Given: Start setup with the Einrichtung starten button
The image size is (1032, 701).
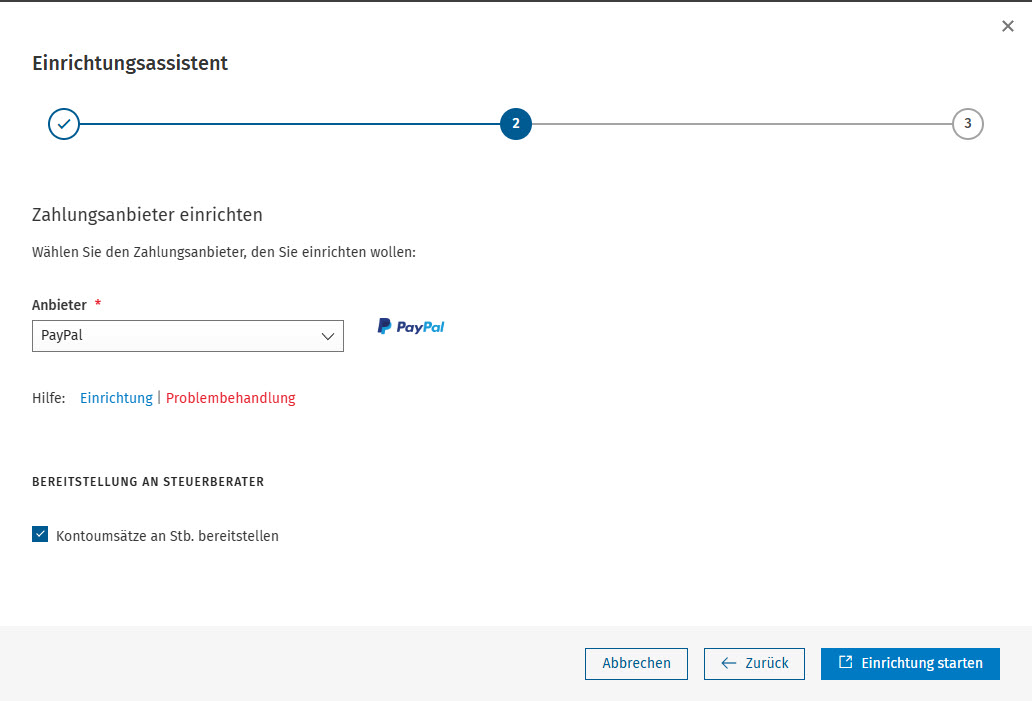Looking at the screenshot, I should 910,663.
